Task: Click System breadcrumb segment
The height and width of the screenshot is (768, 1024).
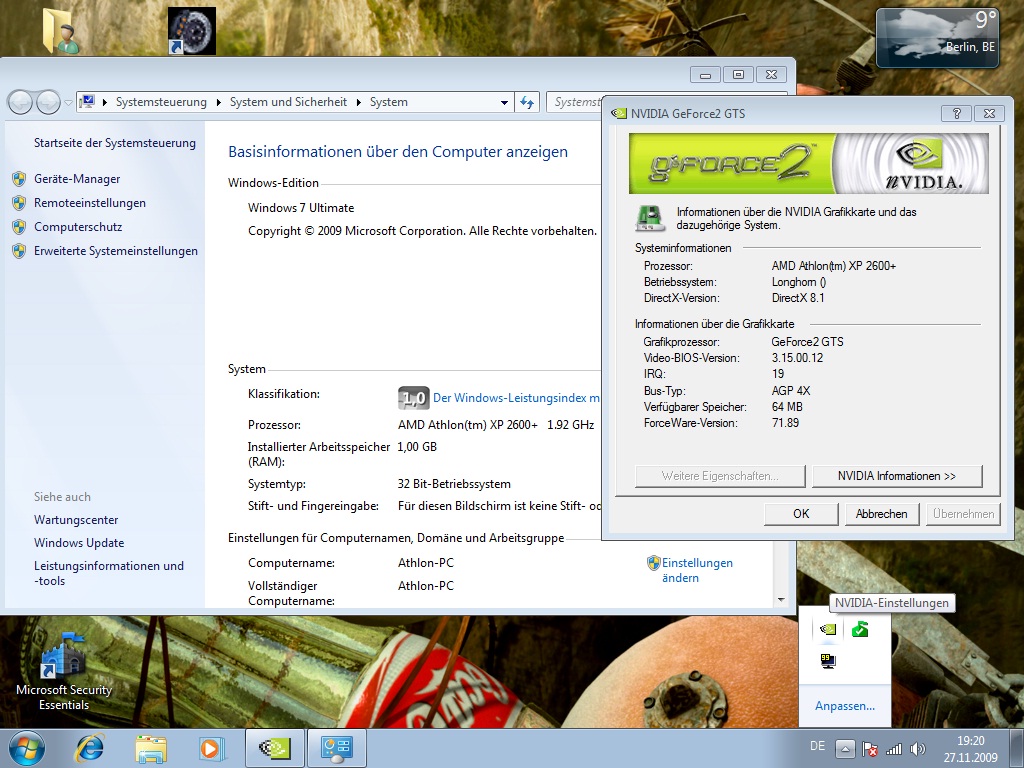Action: (x=389, y=102)
